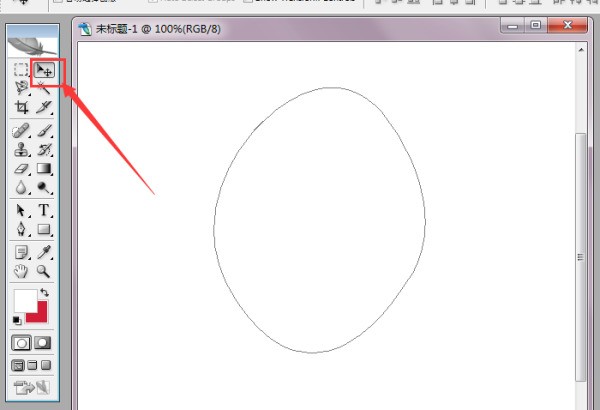Click the document scrollbar up arrow

(x=581, y=50)
